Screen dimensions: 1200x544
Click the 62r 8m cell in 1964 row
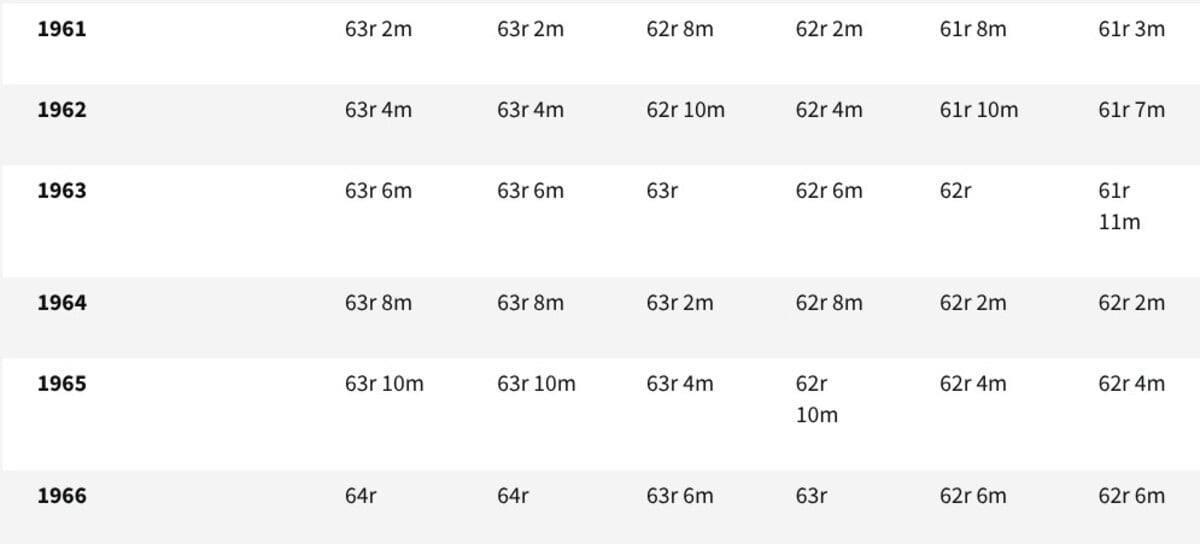[828, 303]
